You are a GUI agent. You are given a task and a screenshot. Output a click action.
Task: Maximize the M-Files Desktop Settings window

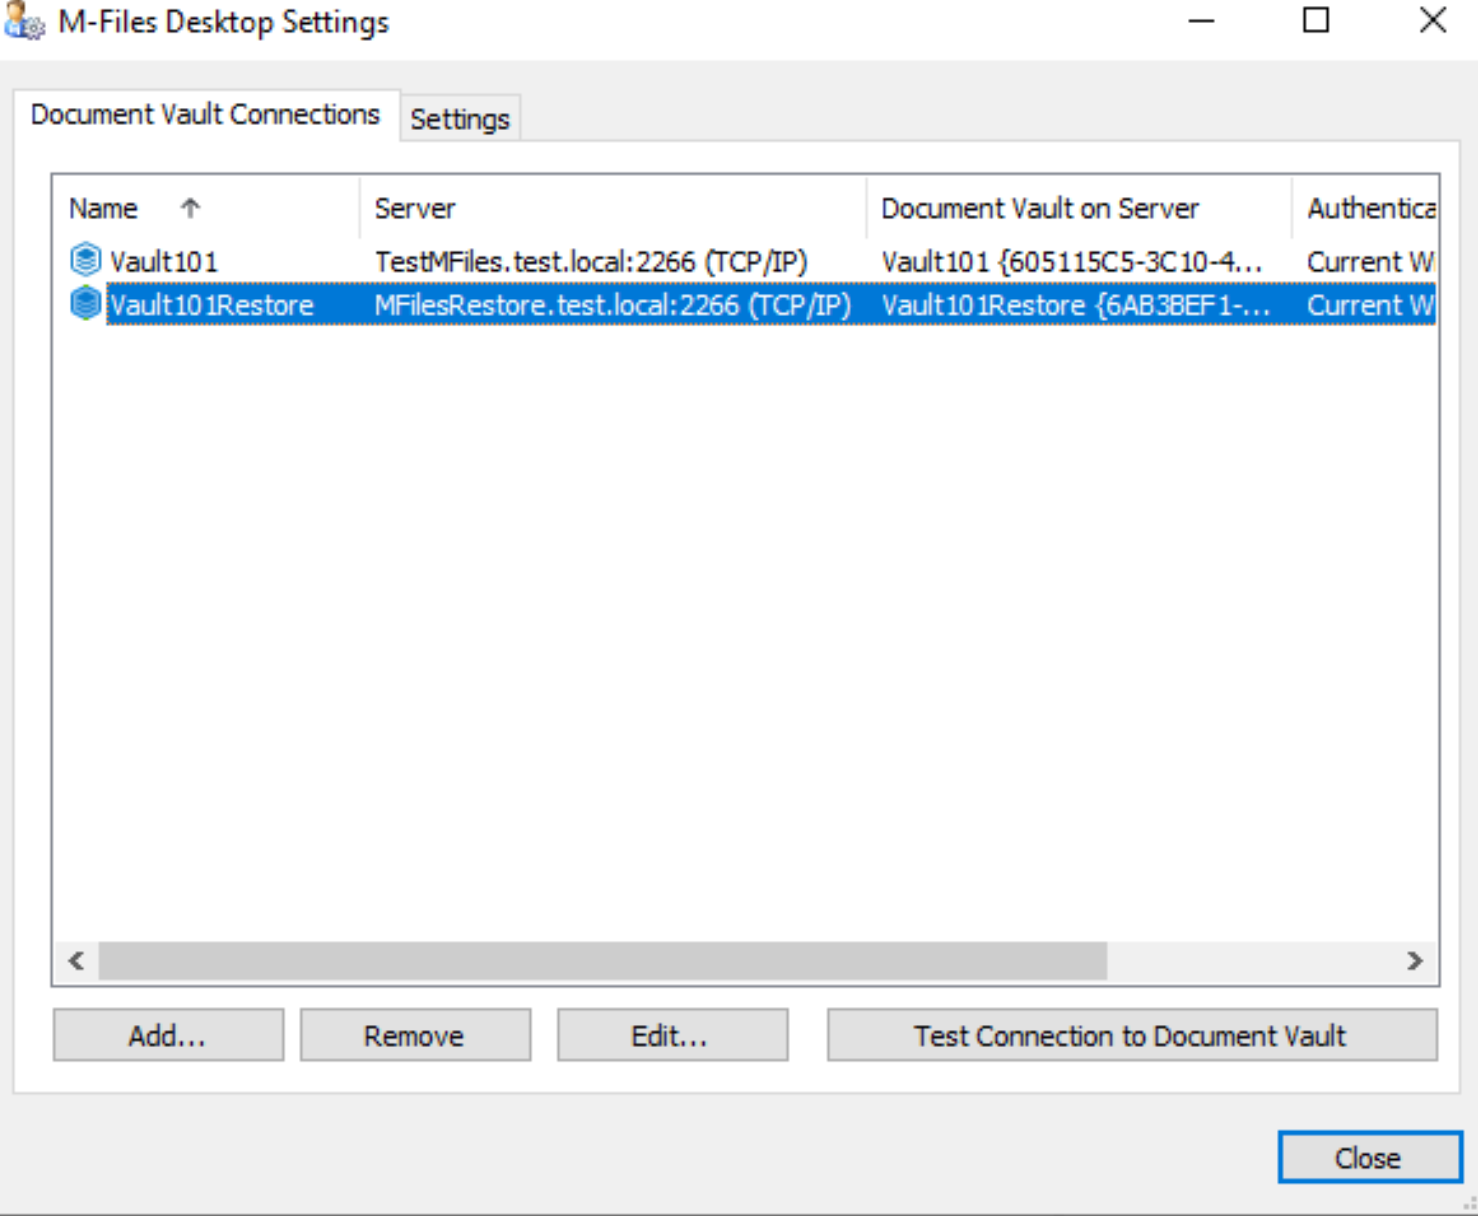(1316, 20)
